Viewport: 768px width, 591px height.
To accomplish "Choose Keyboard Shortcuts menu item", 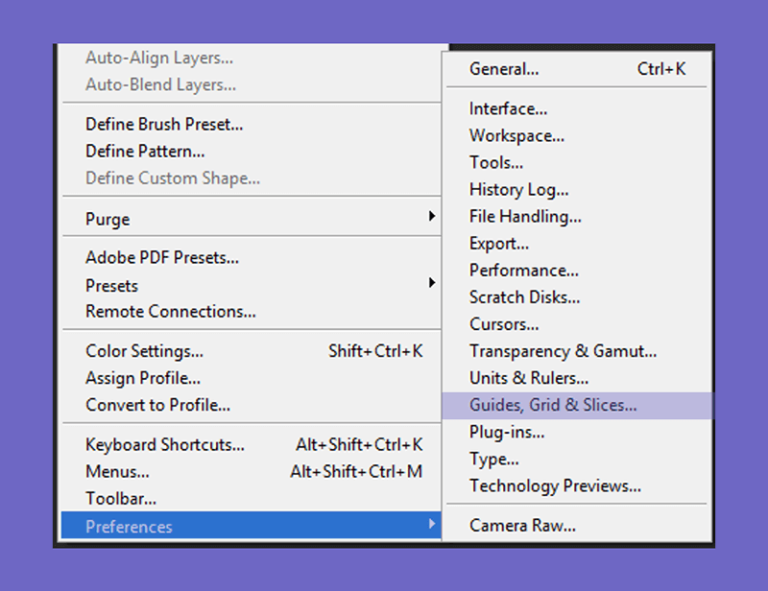I will [251, 445].
